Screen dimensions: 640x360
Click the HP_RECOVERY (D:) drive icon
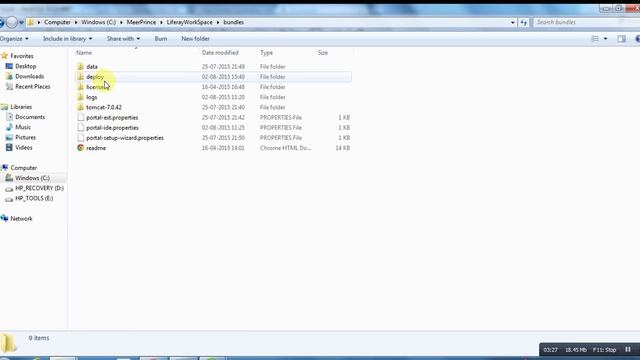pos(9,189)
